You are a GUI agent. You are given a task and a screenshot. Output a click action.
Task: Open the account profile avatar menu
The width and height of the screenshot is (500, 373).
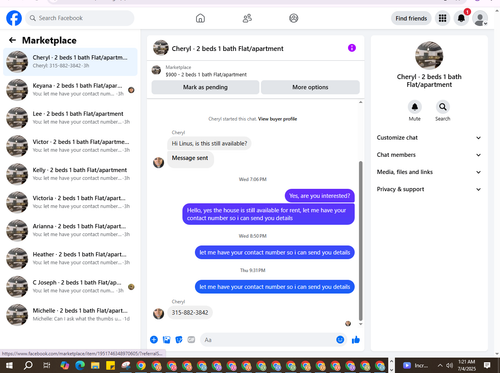click(480, 18)
